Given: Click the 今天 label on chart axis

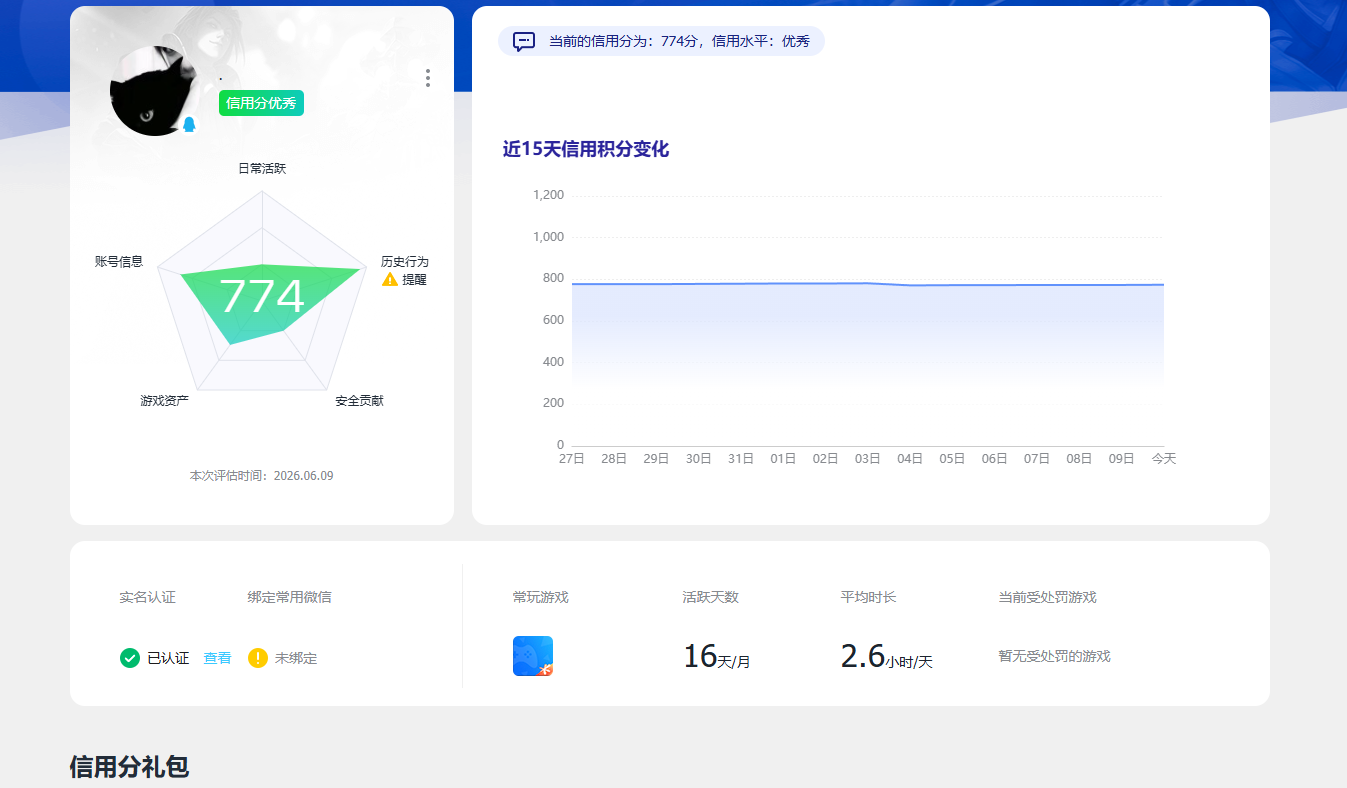Looking at the screenshot, I should coord(1164,459).
